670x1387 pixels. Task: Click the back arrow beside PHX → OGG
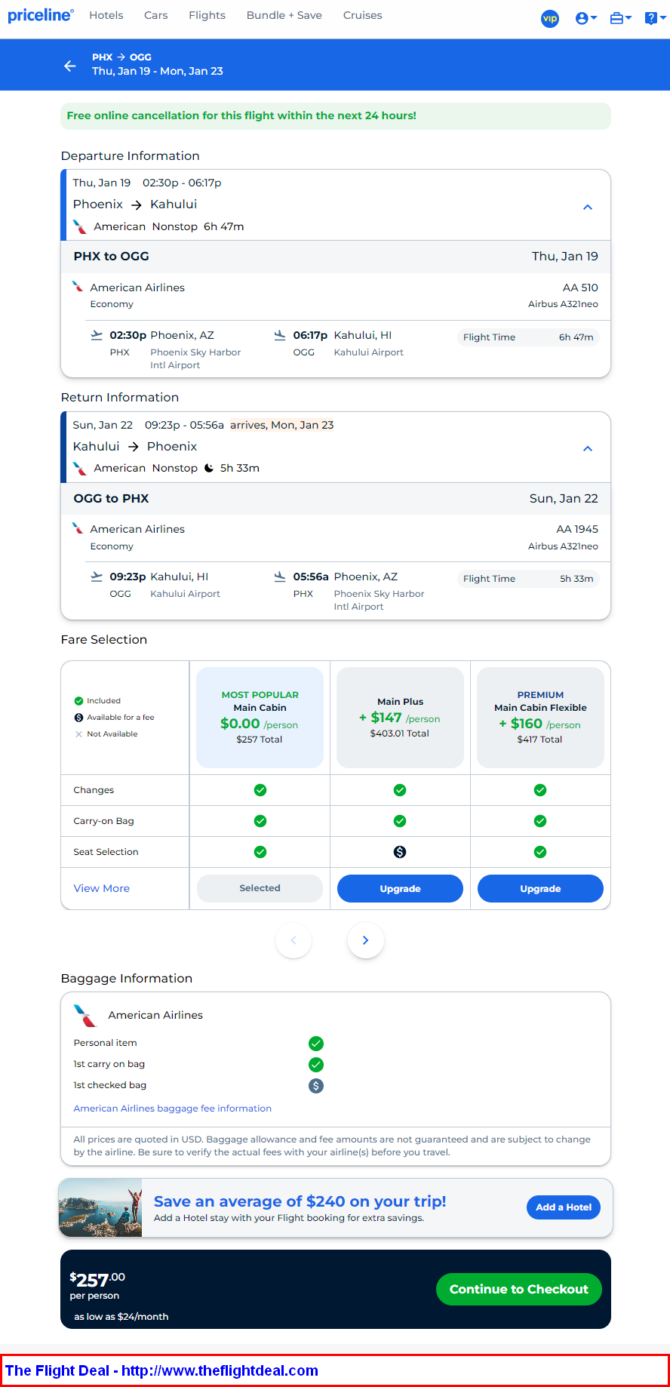click(x=70, y=66)
